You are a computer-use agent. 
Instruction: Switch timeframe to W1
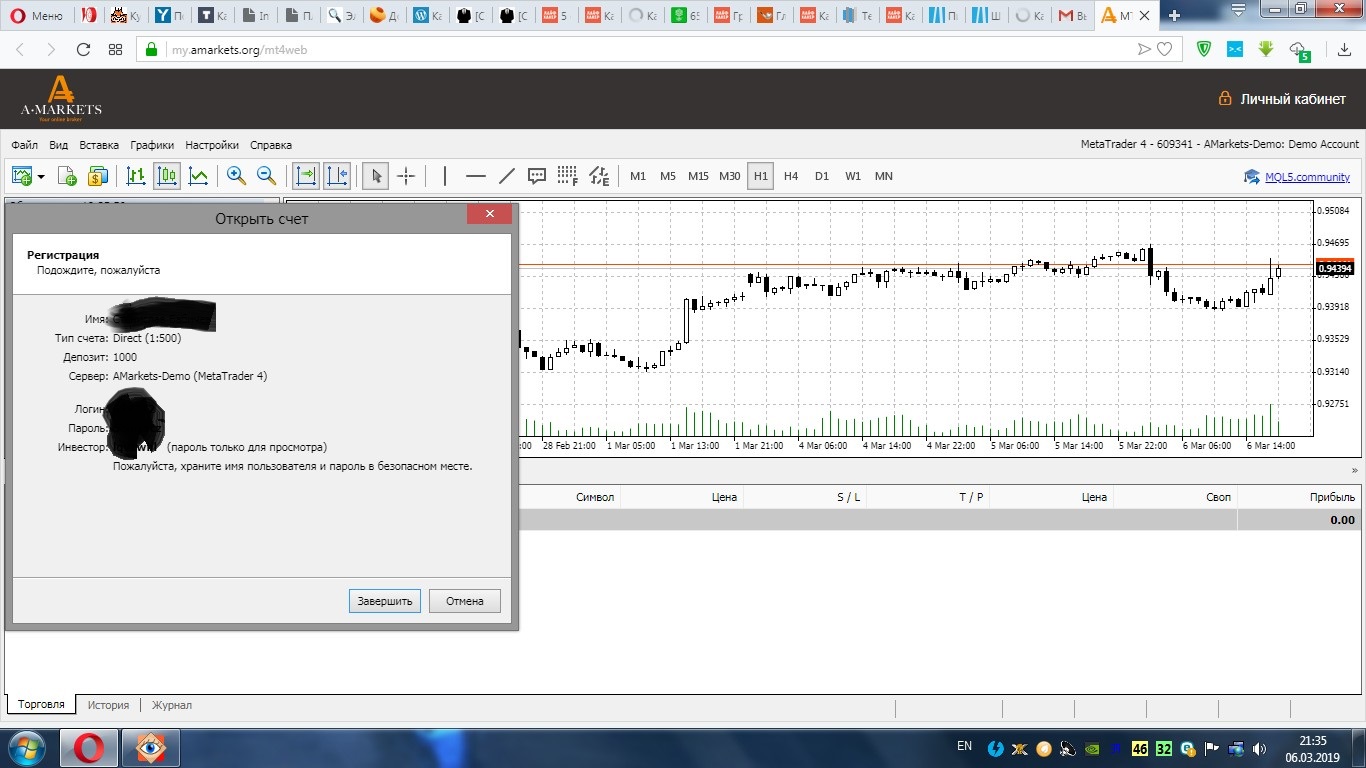[x=853, y=176]
